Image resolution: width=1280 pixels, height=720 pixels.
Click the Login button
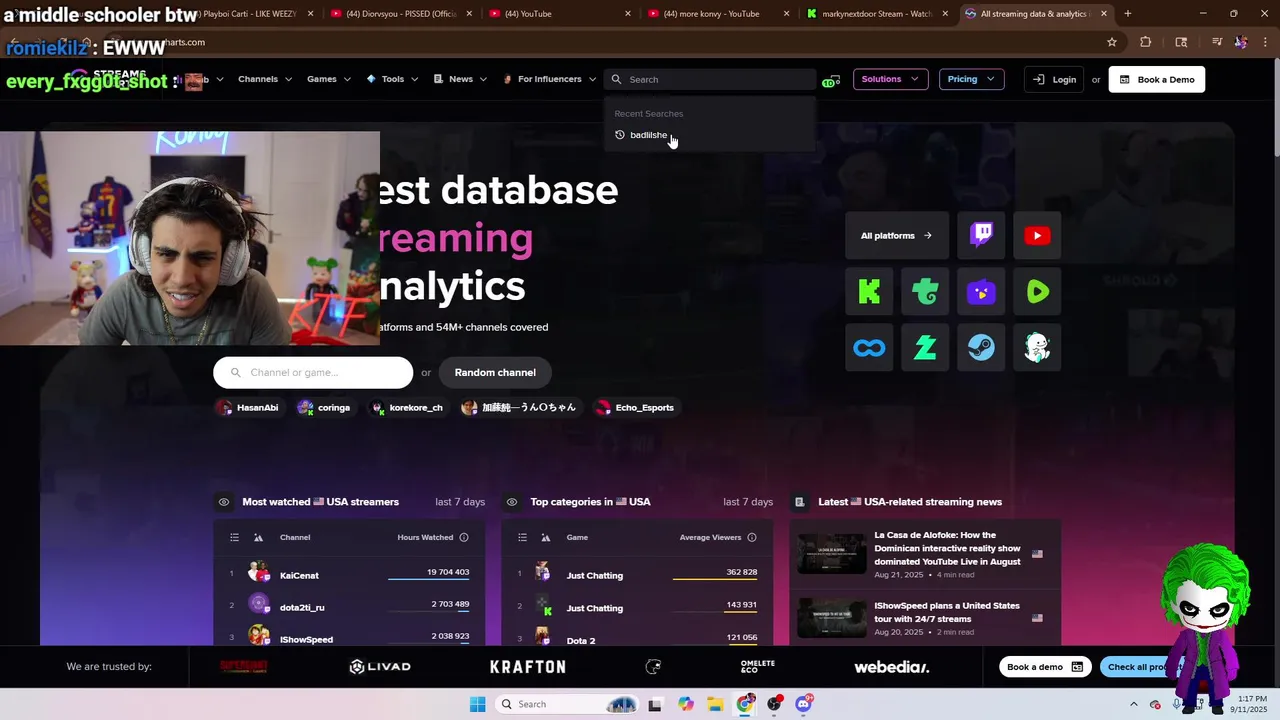(1055, 79)
